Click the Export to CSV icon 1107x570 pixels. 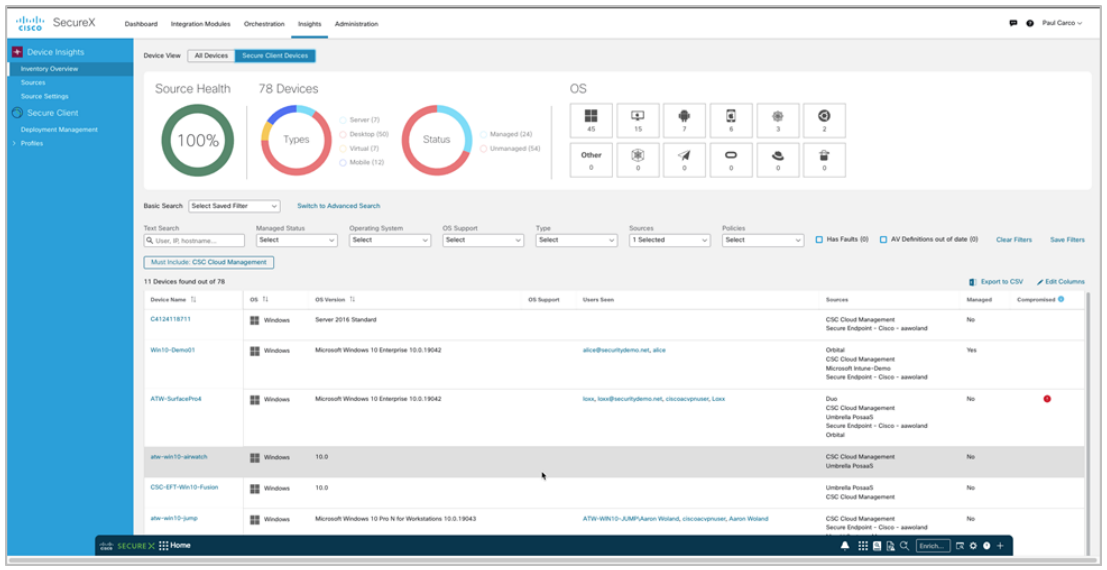coord(973,282)
